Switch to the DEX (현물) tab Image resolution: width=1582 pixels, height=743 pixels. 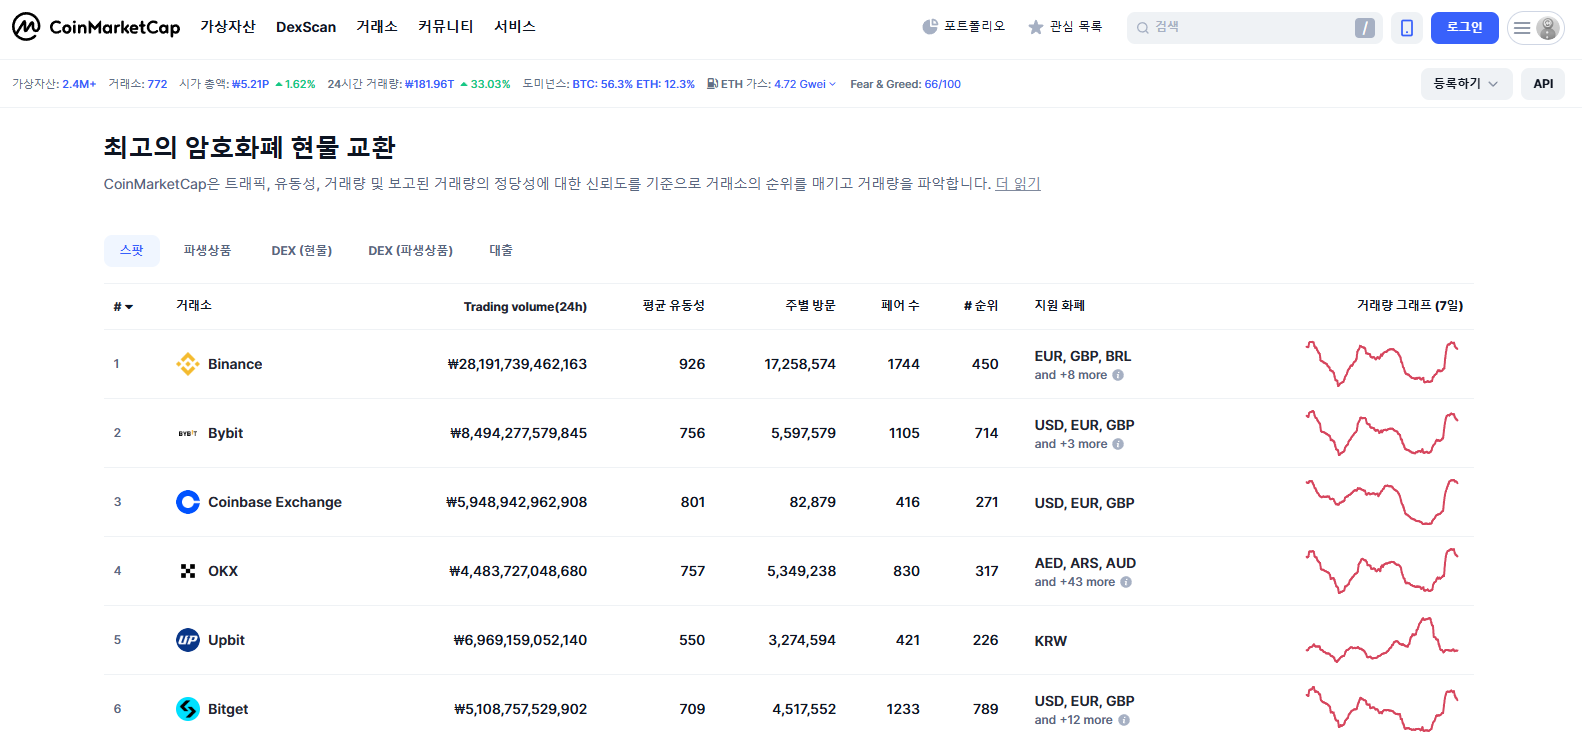click(302, 251)
